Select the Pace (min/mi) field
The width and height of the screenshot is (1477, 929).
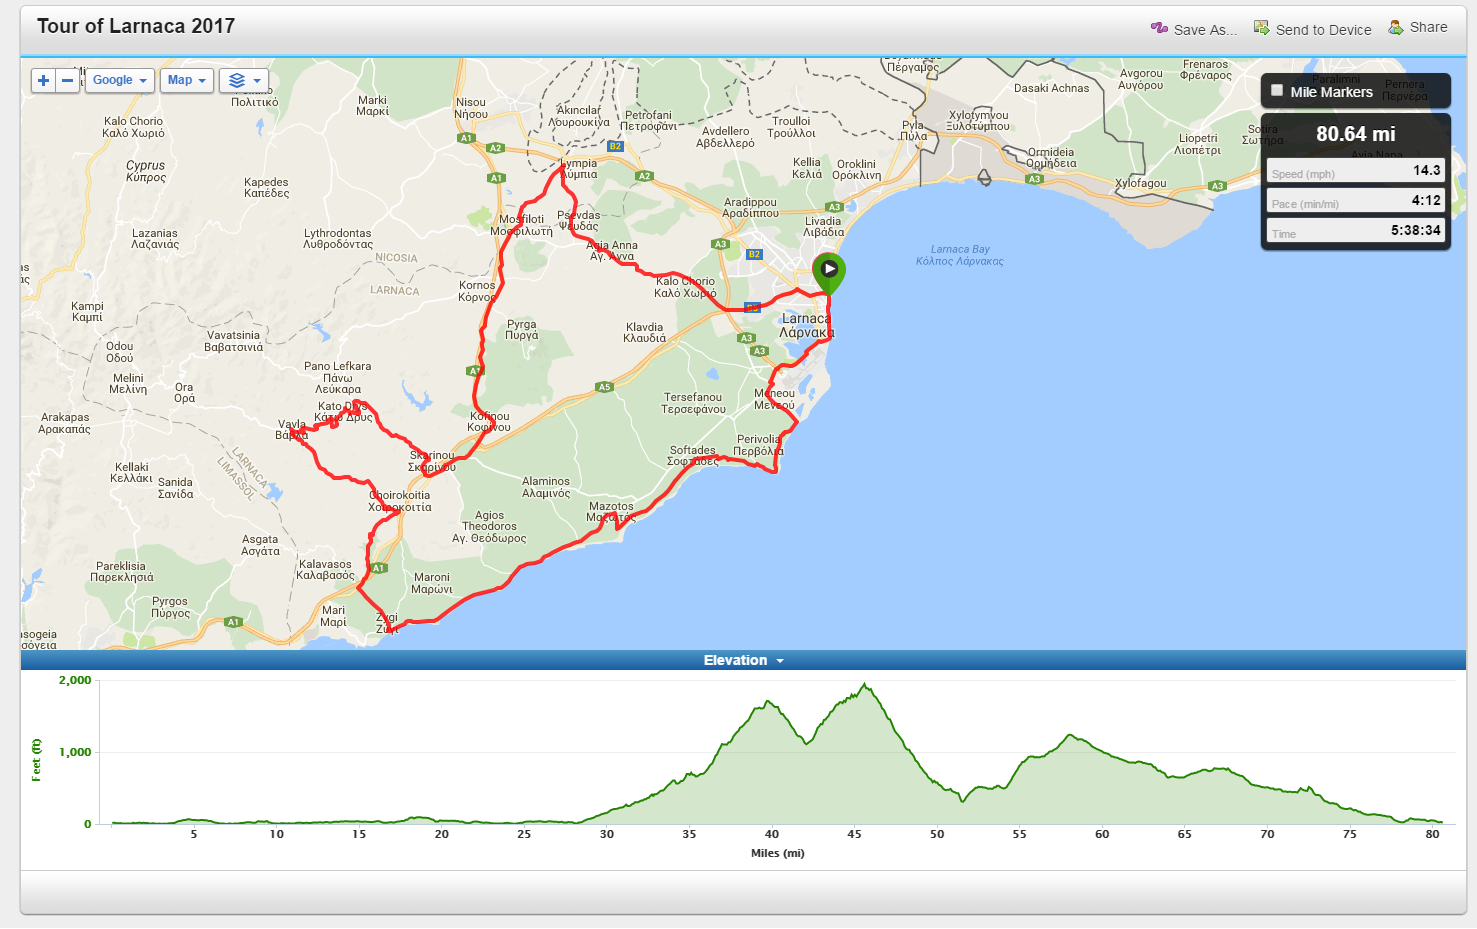point(1355,201)
